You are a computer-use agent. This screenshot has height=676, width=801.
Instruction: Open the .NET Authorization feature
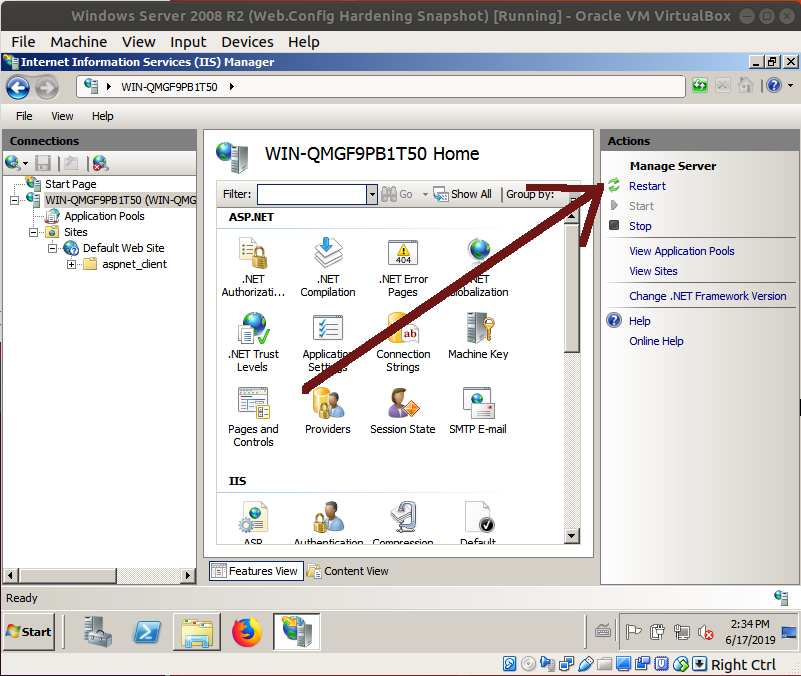[253, 267]
